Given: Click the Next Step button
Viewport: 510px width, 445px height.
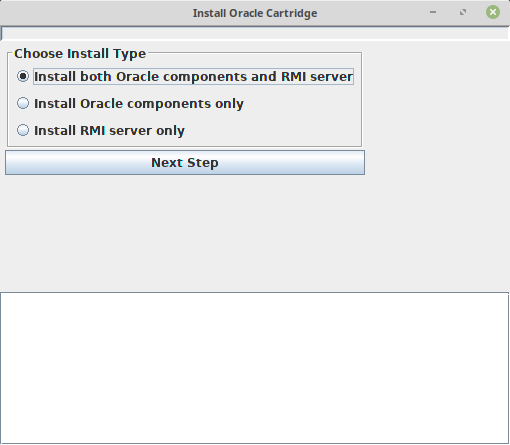Looking at the screenshot, I should 185,162.
